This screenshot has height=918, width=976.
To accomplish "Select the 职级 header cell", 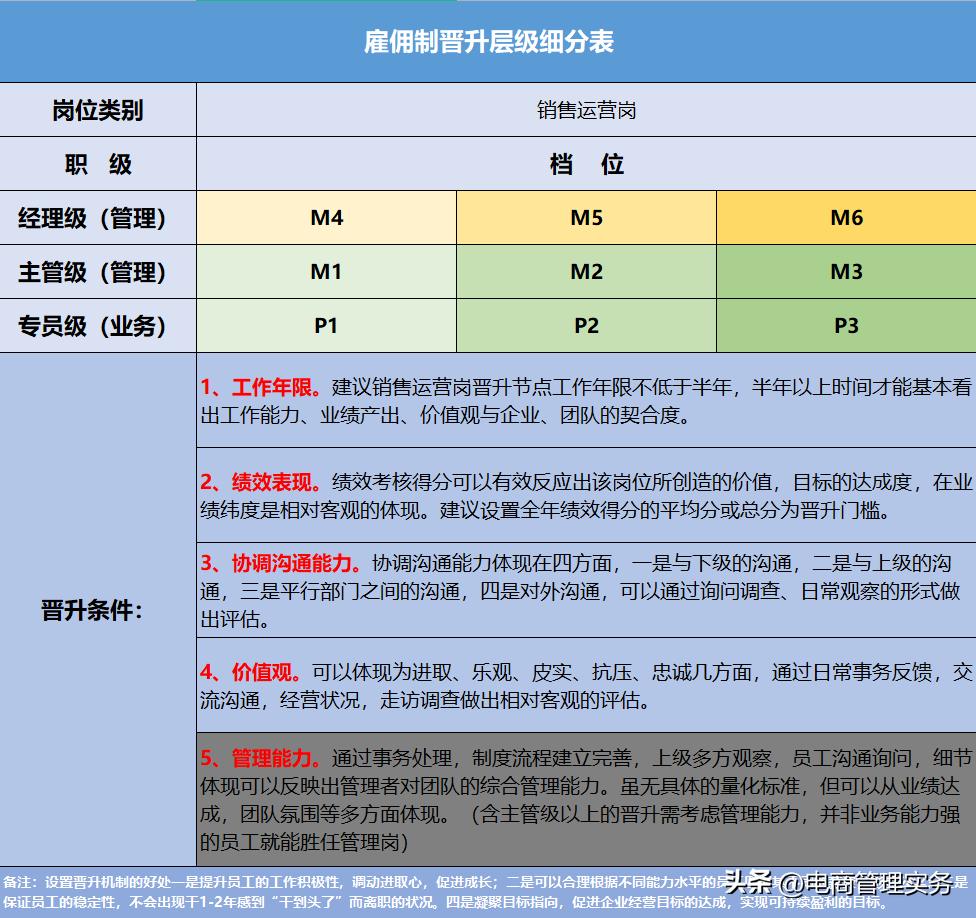I will pos(97,164).
